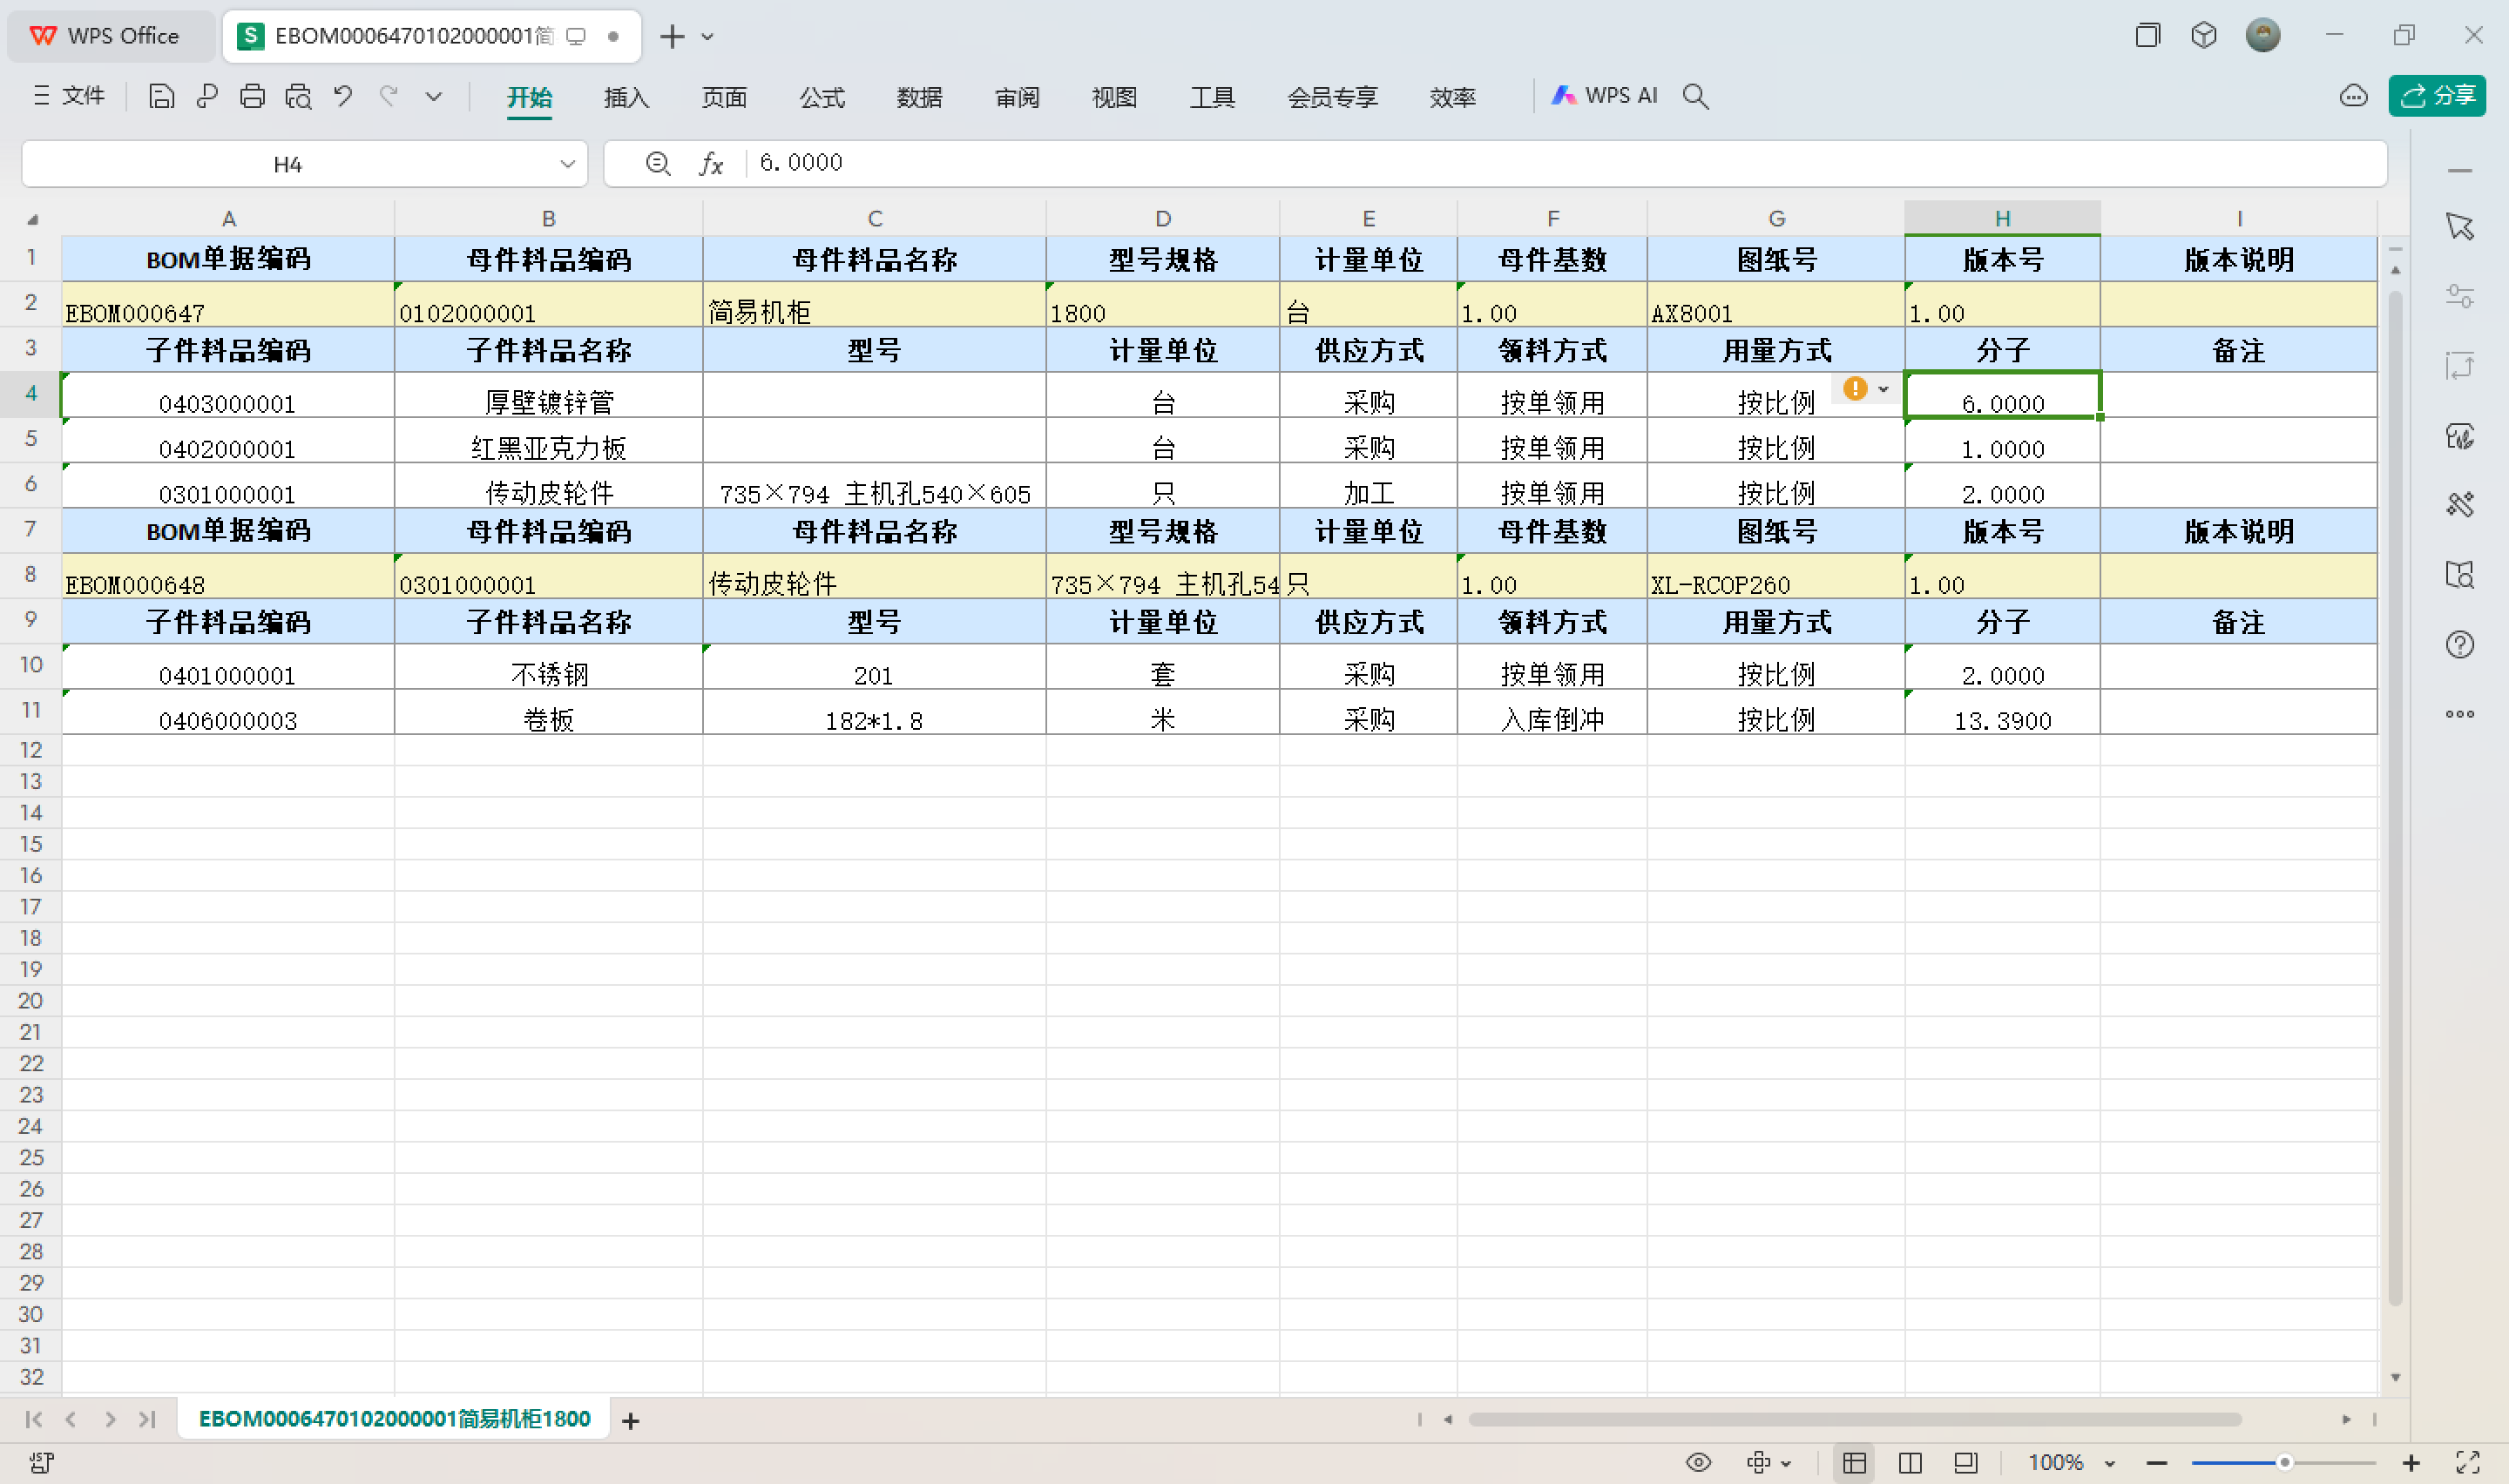Click the Redo arrow
The image size is (2509, 1484).
389,96
